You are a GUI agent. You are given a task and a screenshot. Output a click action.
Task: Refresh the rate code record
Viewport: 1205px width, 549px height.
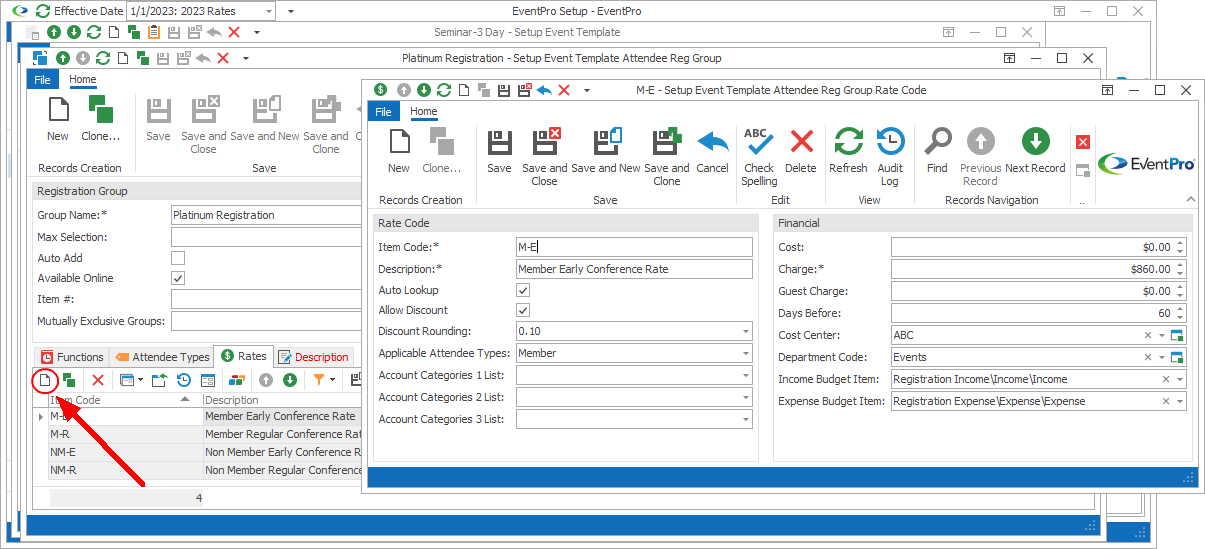[848, 150]
